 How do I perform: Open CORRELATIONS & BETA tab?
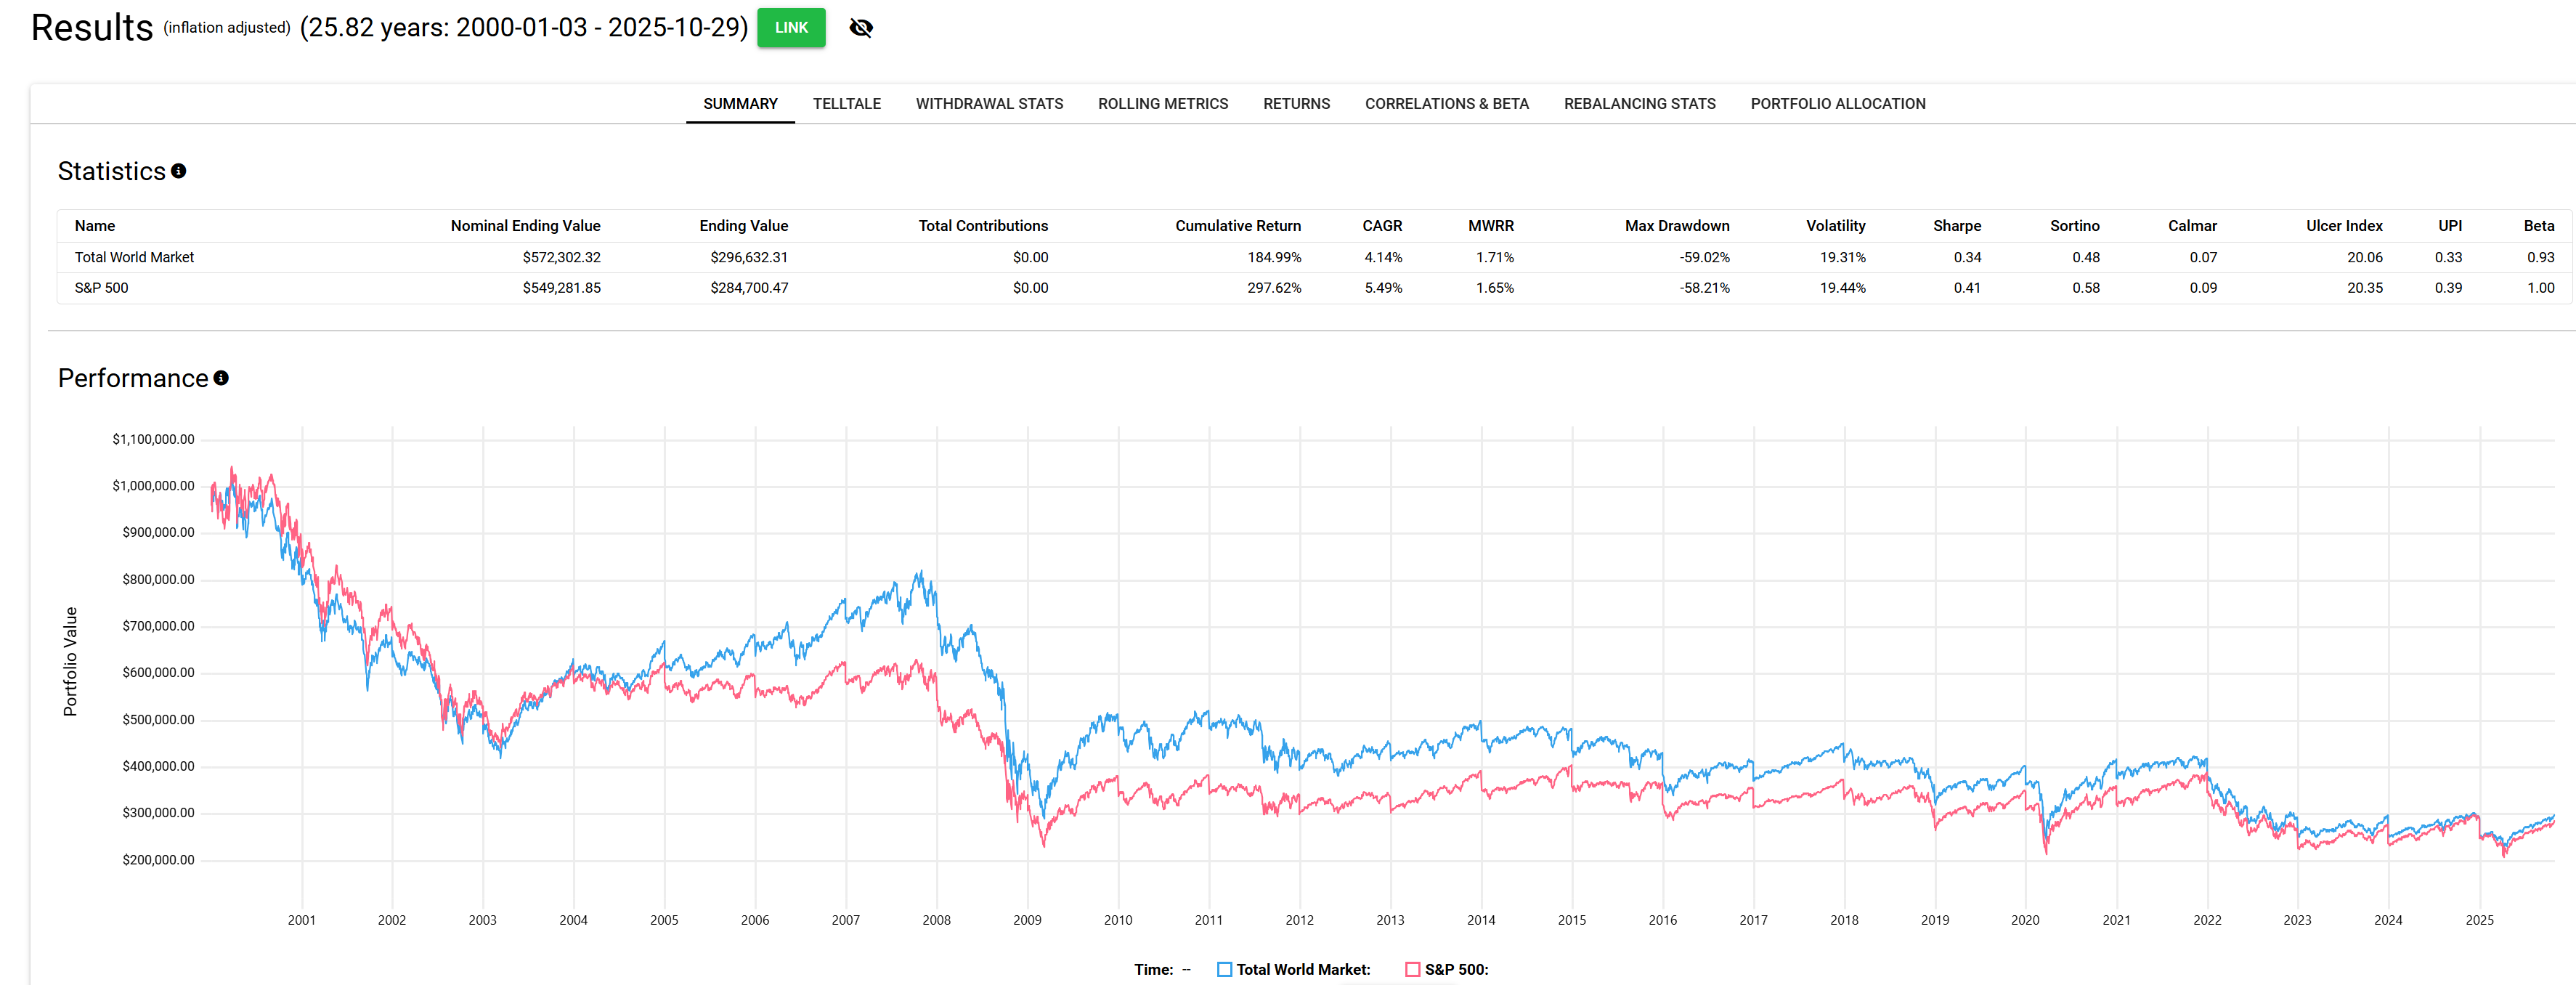(1446, 104)
